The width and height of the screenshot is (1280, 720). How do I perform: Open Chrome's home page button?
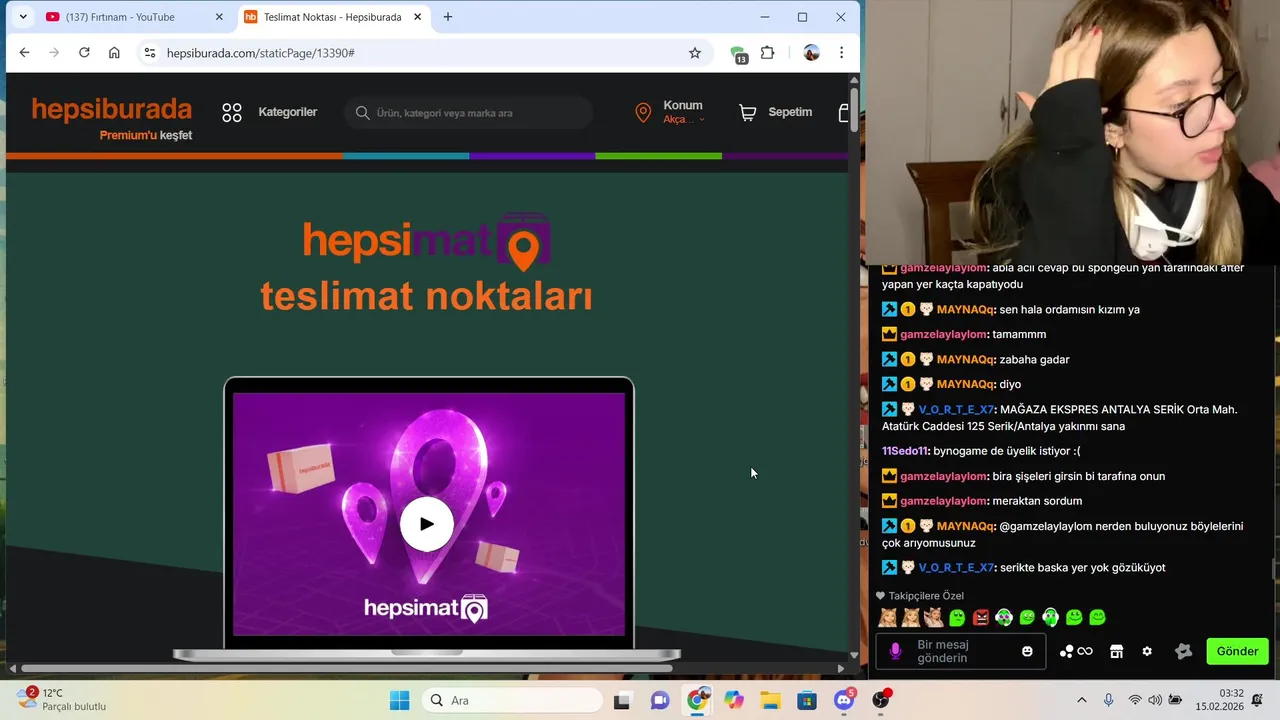(114, 53)
